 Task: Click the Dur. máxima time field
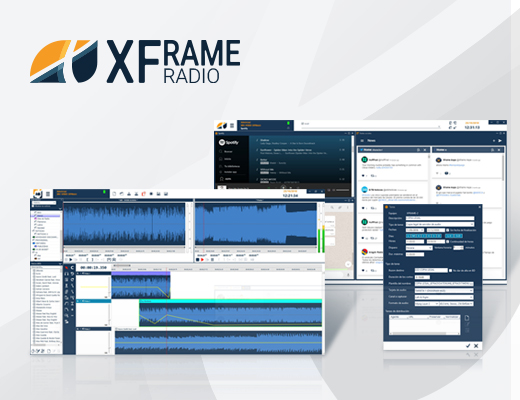tap(415, 254)
